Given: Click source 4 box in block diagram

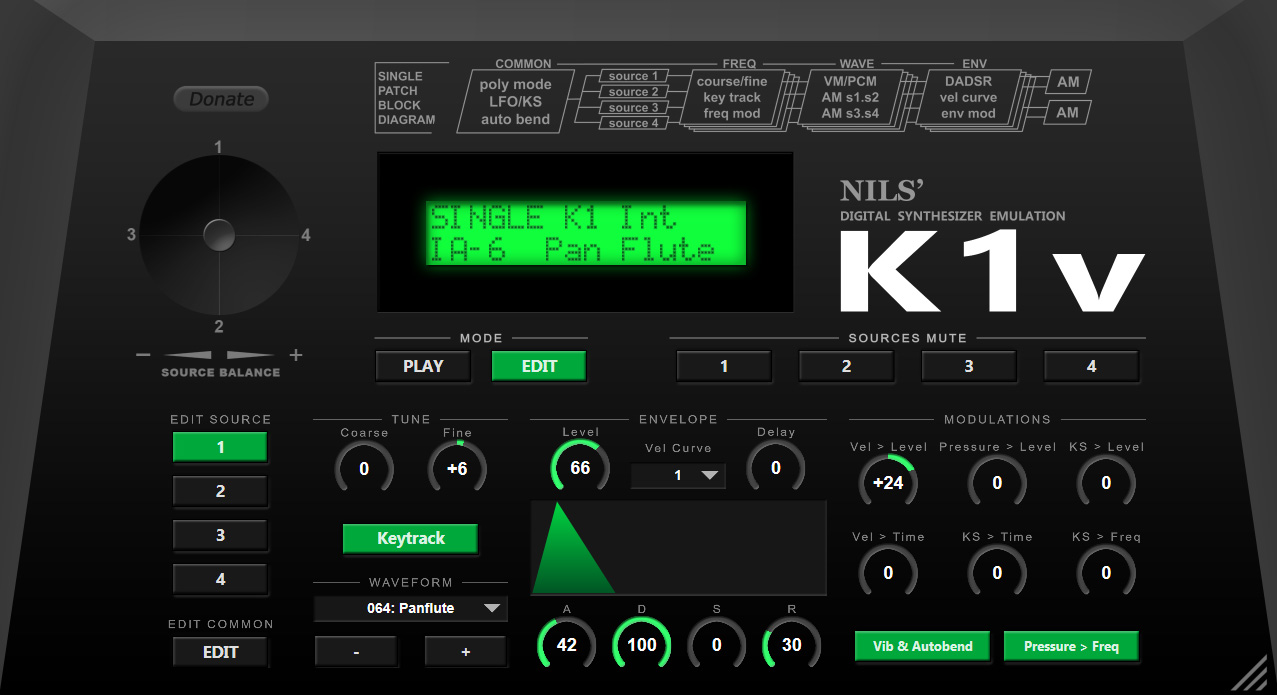Looking at the screenshot, I should [634, 123].
